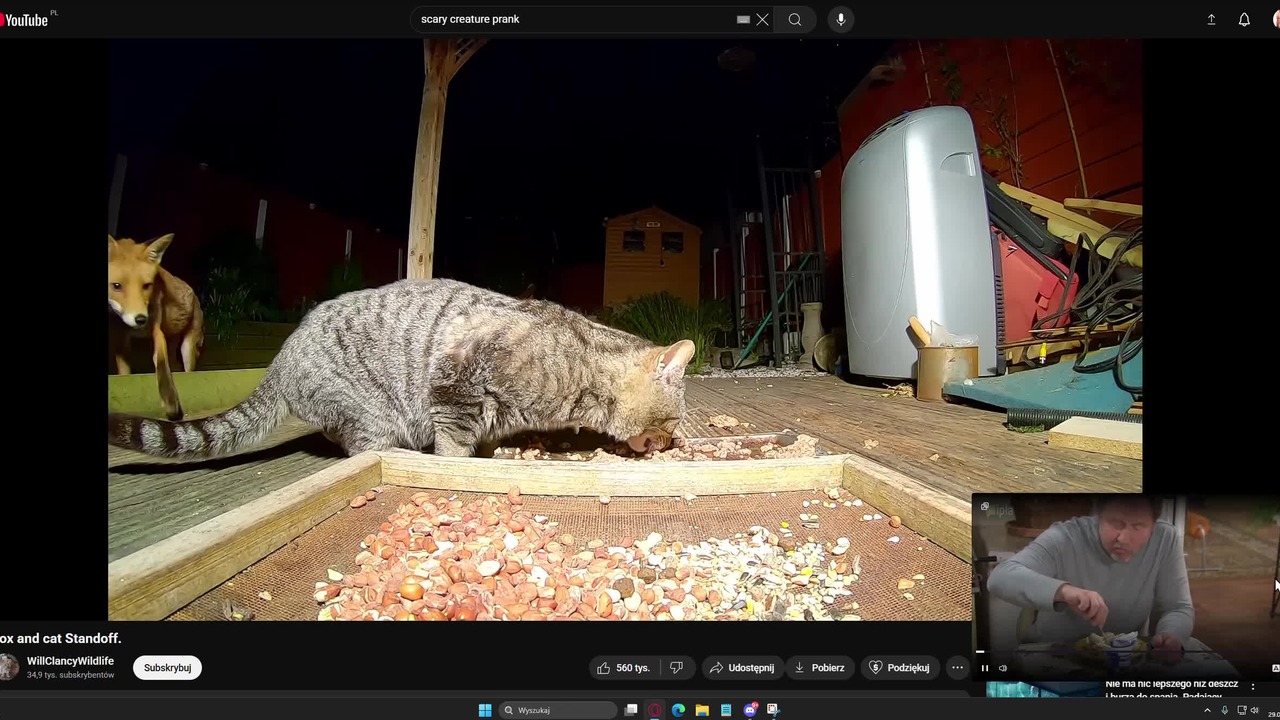
Task: Pause the mini player video
Action: pos(984,668)
